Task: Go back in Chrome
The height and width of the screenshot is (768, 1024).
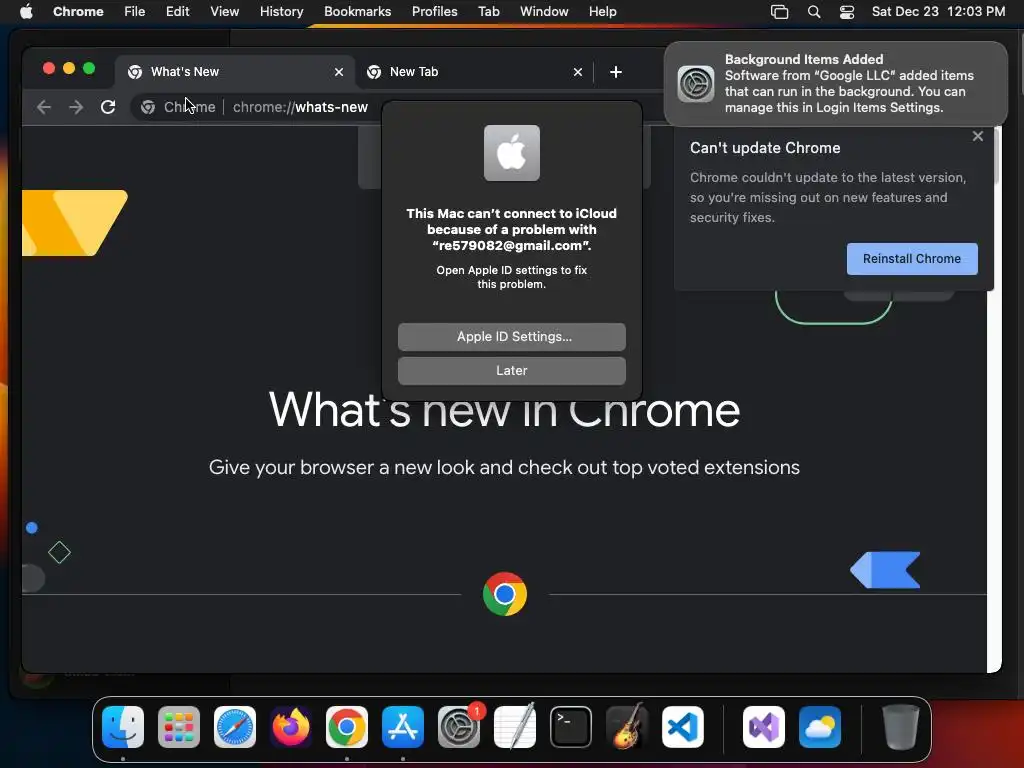Action: 44,106
